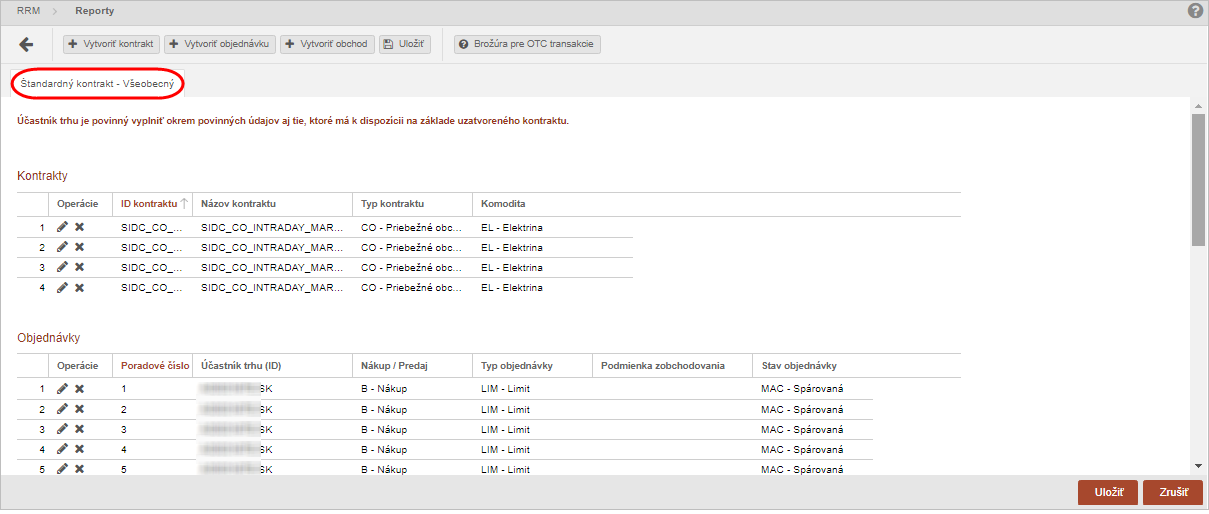Delete contract row 3 with X icon
This screenshot has height=514, width=1209.
pos(79,268)
